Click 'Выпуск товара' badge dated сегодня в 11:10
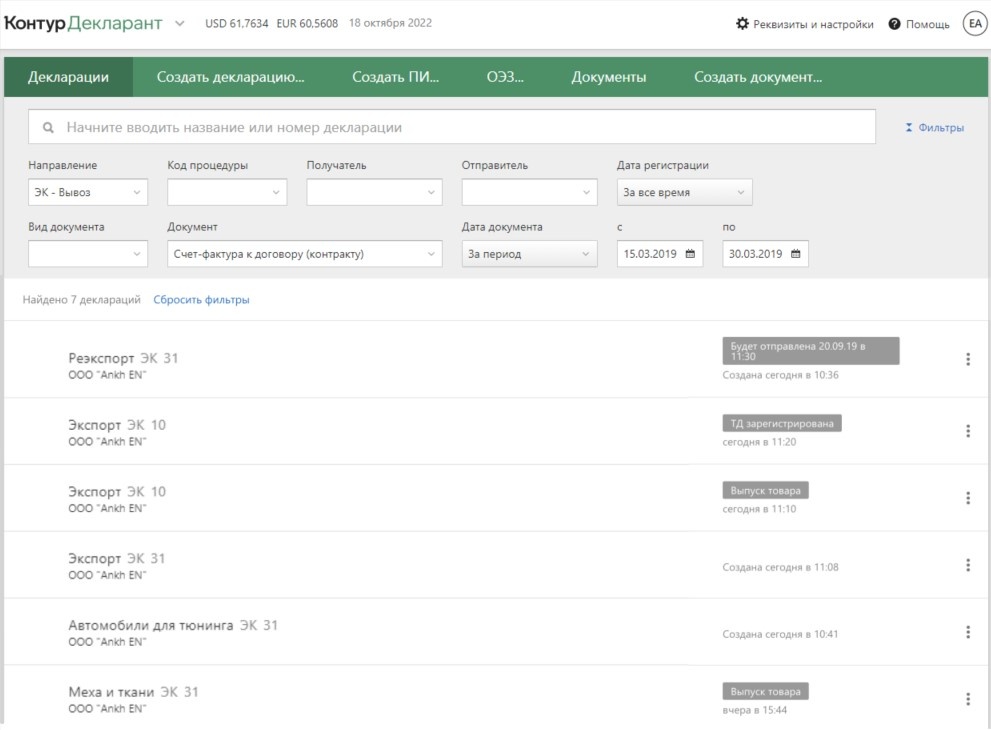 click(765, 490)
